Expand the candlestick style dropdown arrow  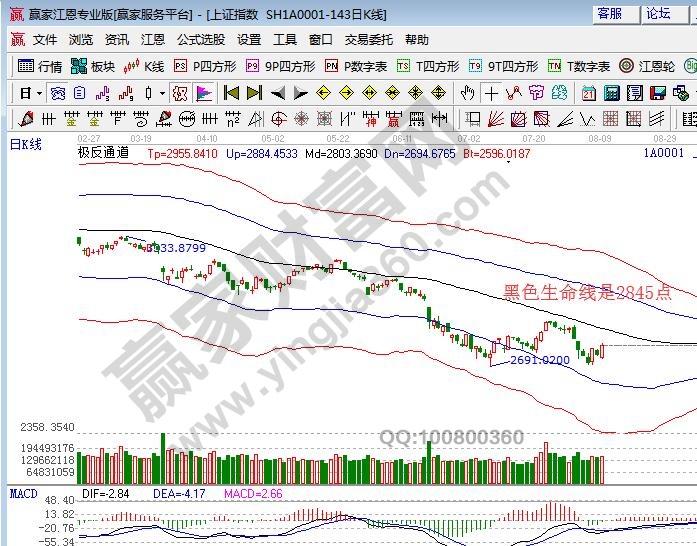pos(162,93)
